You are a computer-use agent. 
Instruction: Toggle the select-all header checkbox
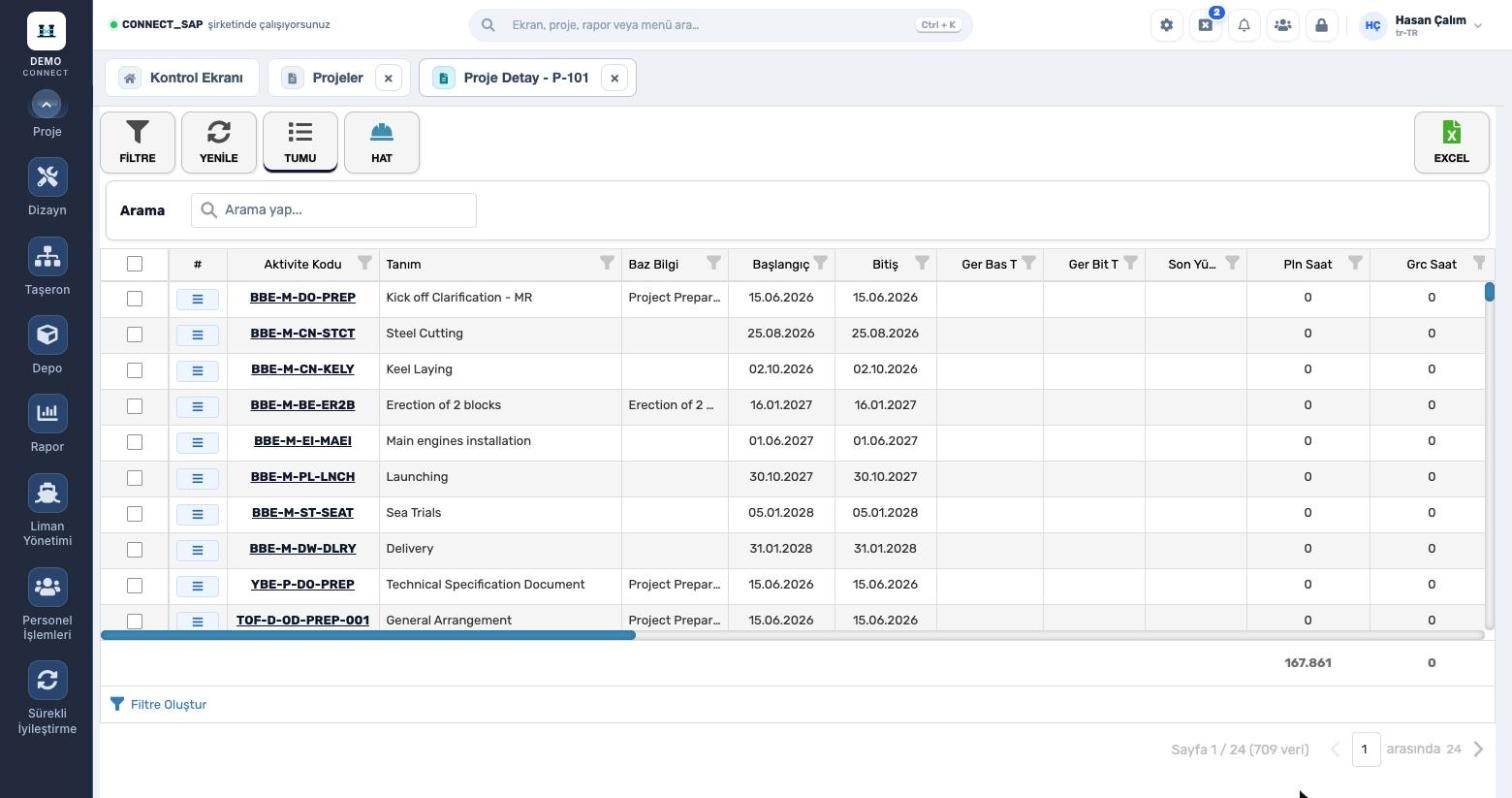(x=135, y=264)
